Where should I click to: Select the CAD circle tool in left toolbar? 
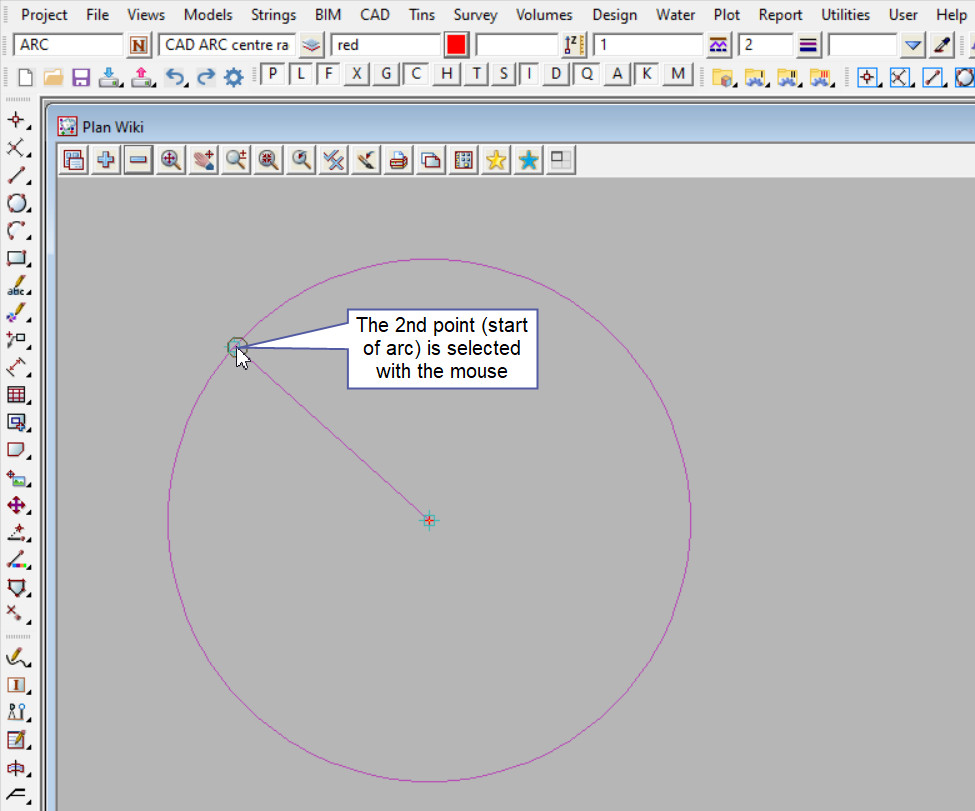16,203
